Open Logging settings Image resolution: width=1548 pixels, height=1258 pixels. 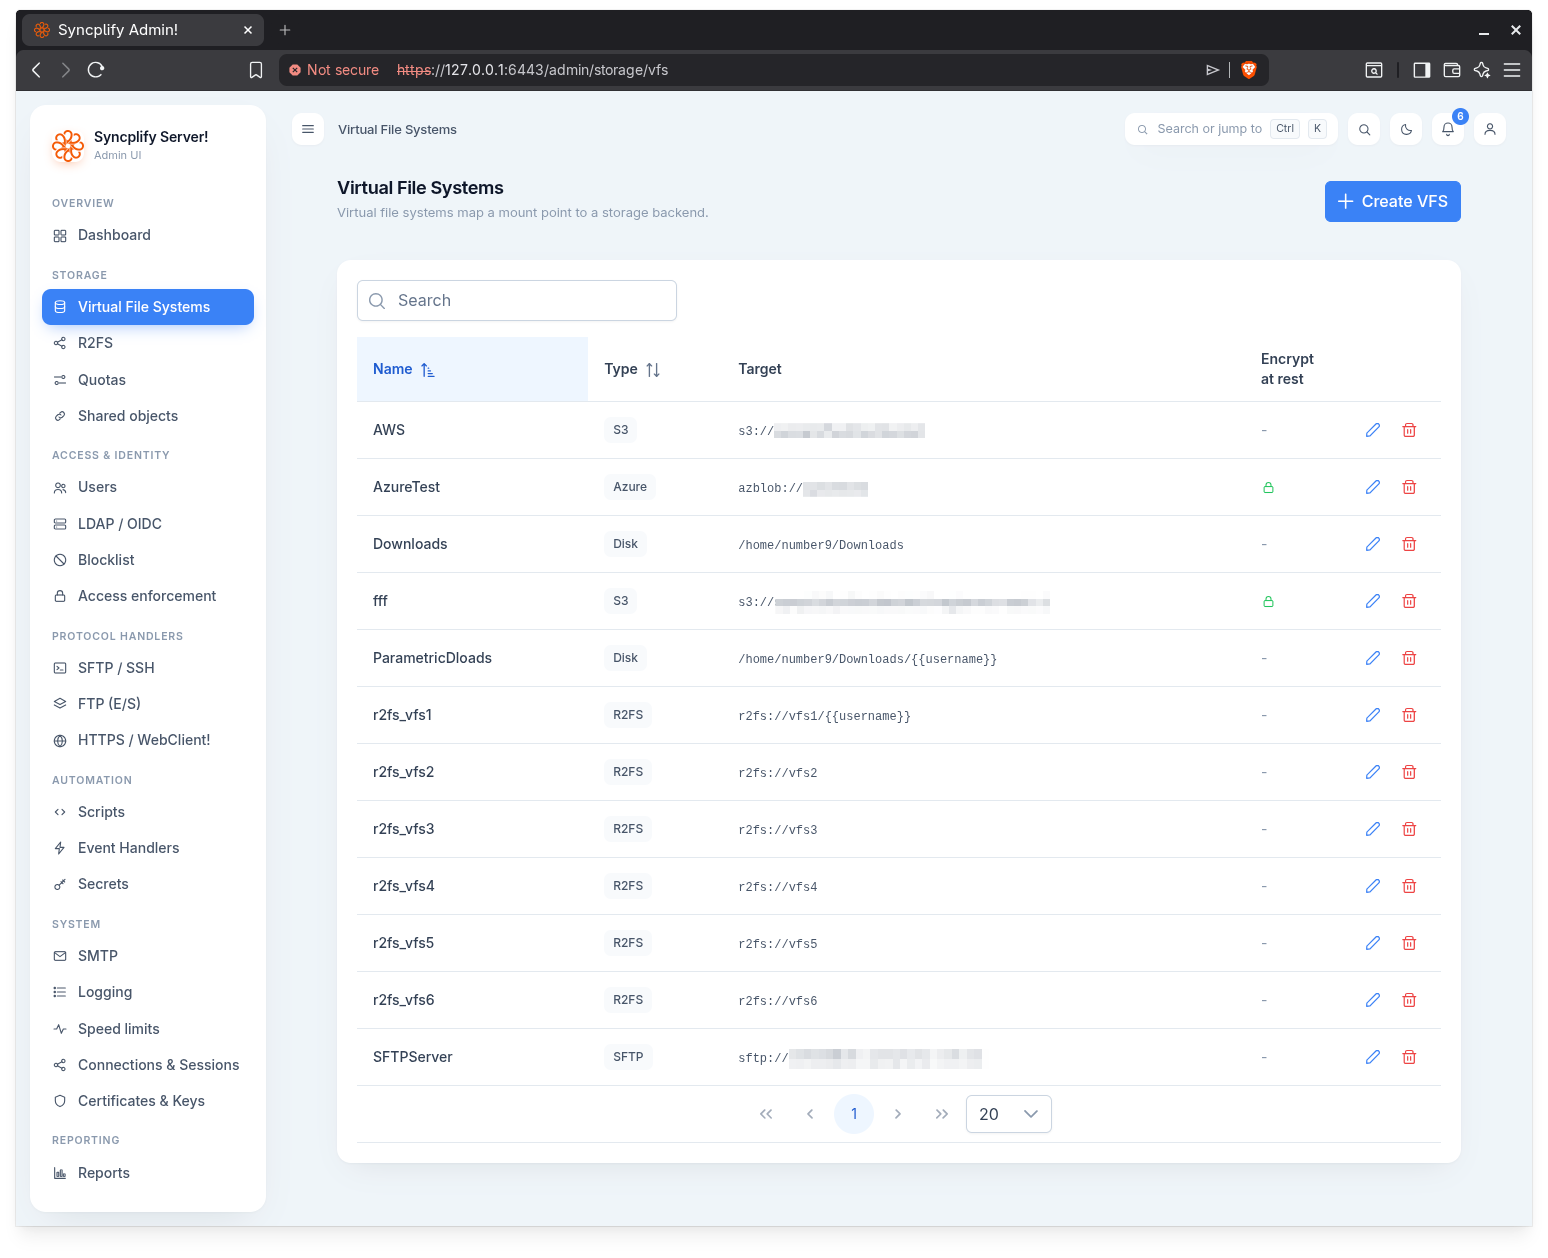click(x=148, y=992)
